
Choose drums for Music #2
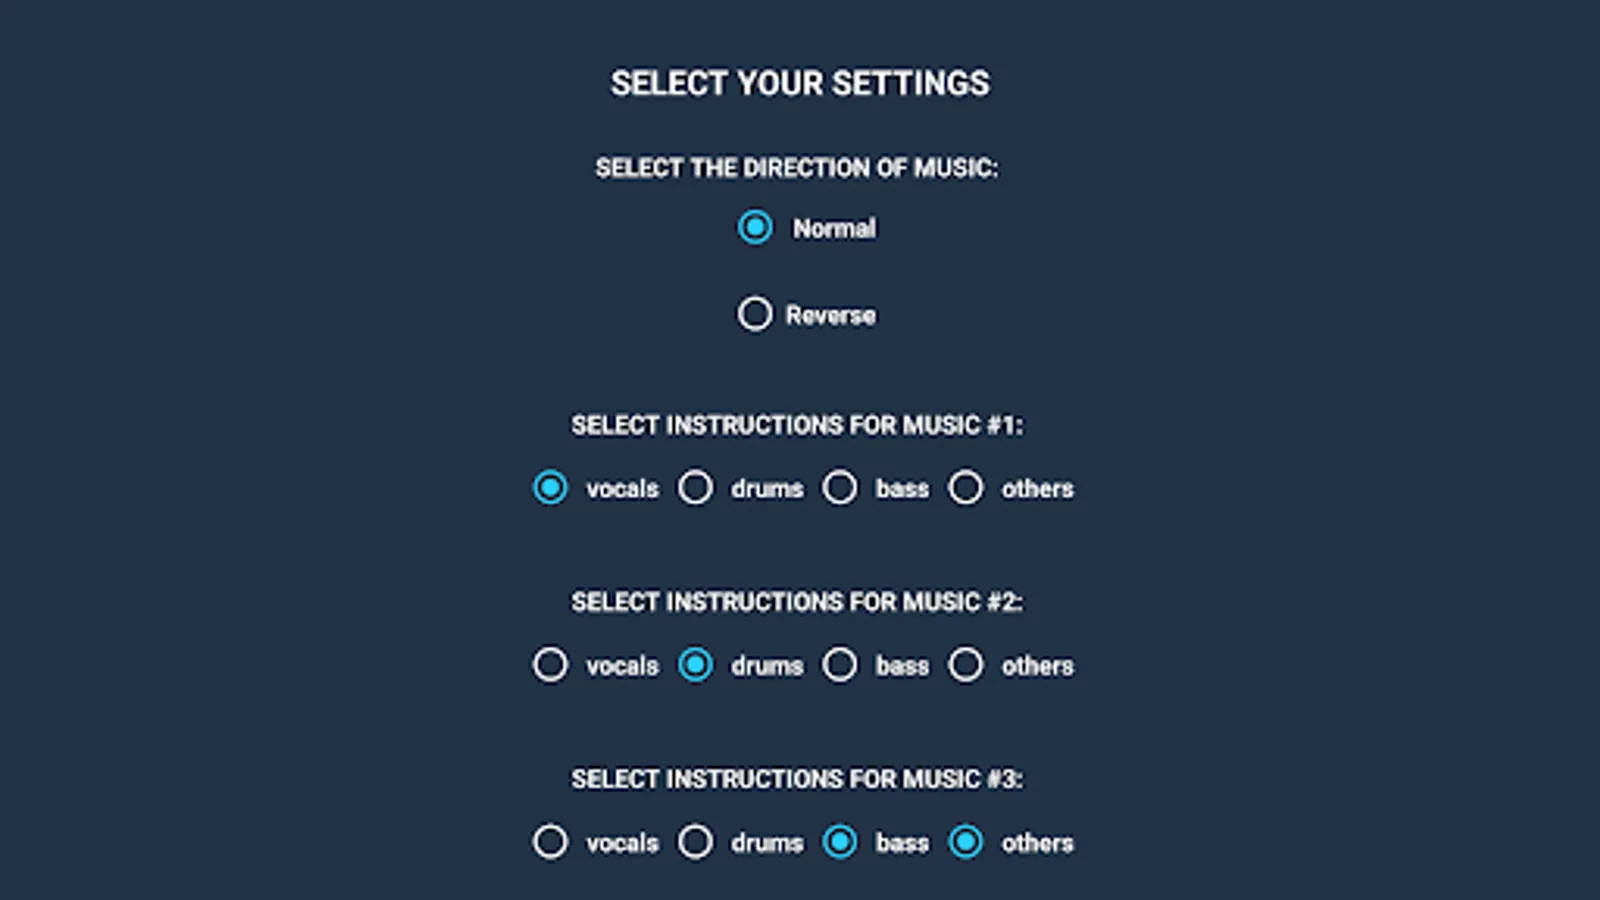coord(696,664)
